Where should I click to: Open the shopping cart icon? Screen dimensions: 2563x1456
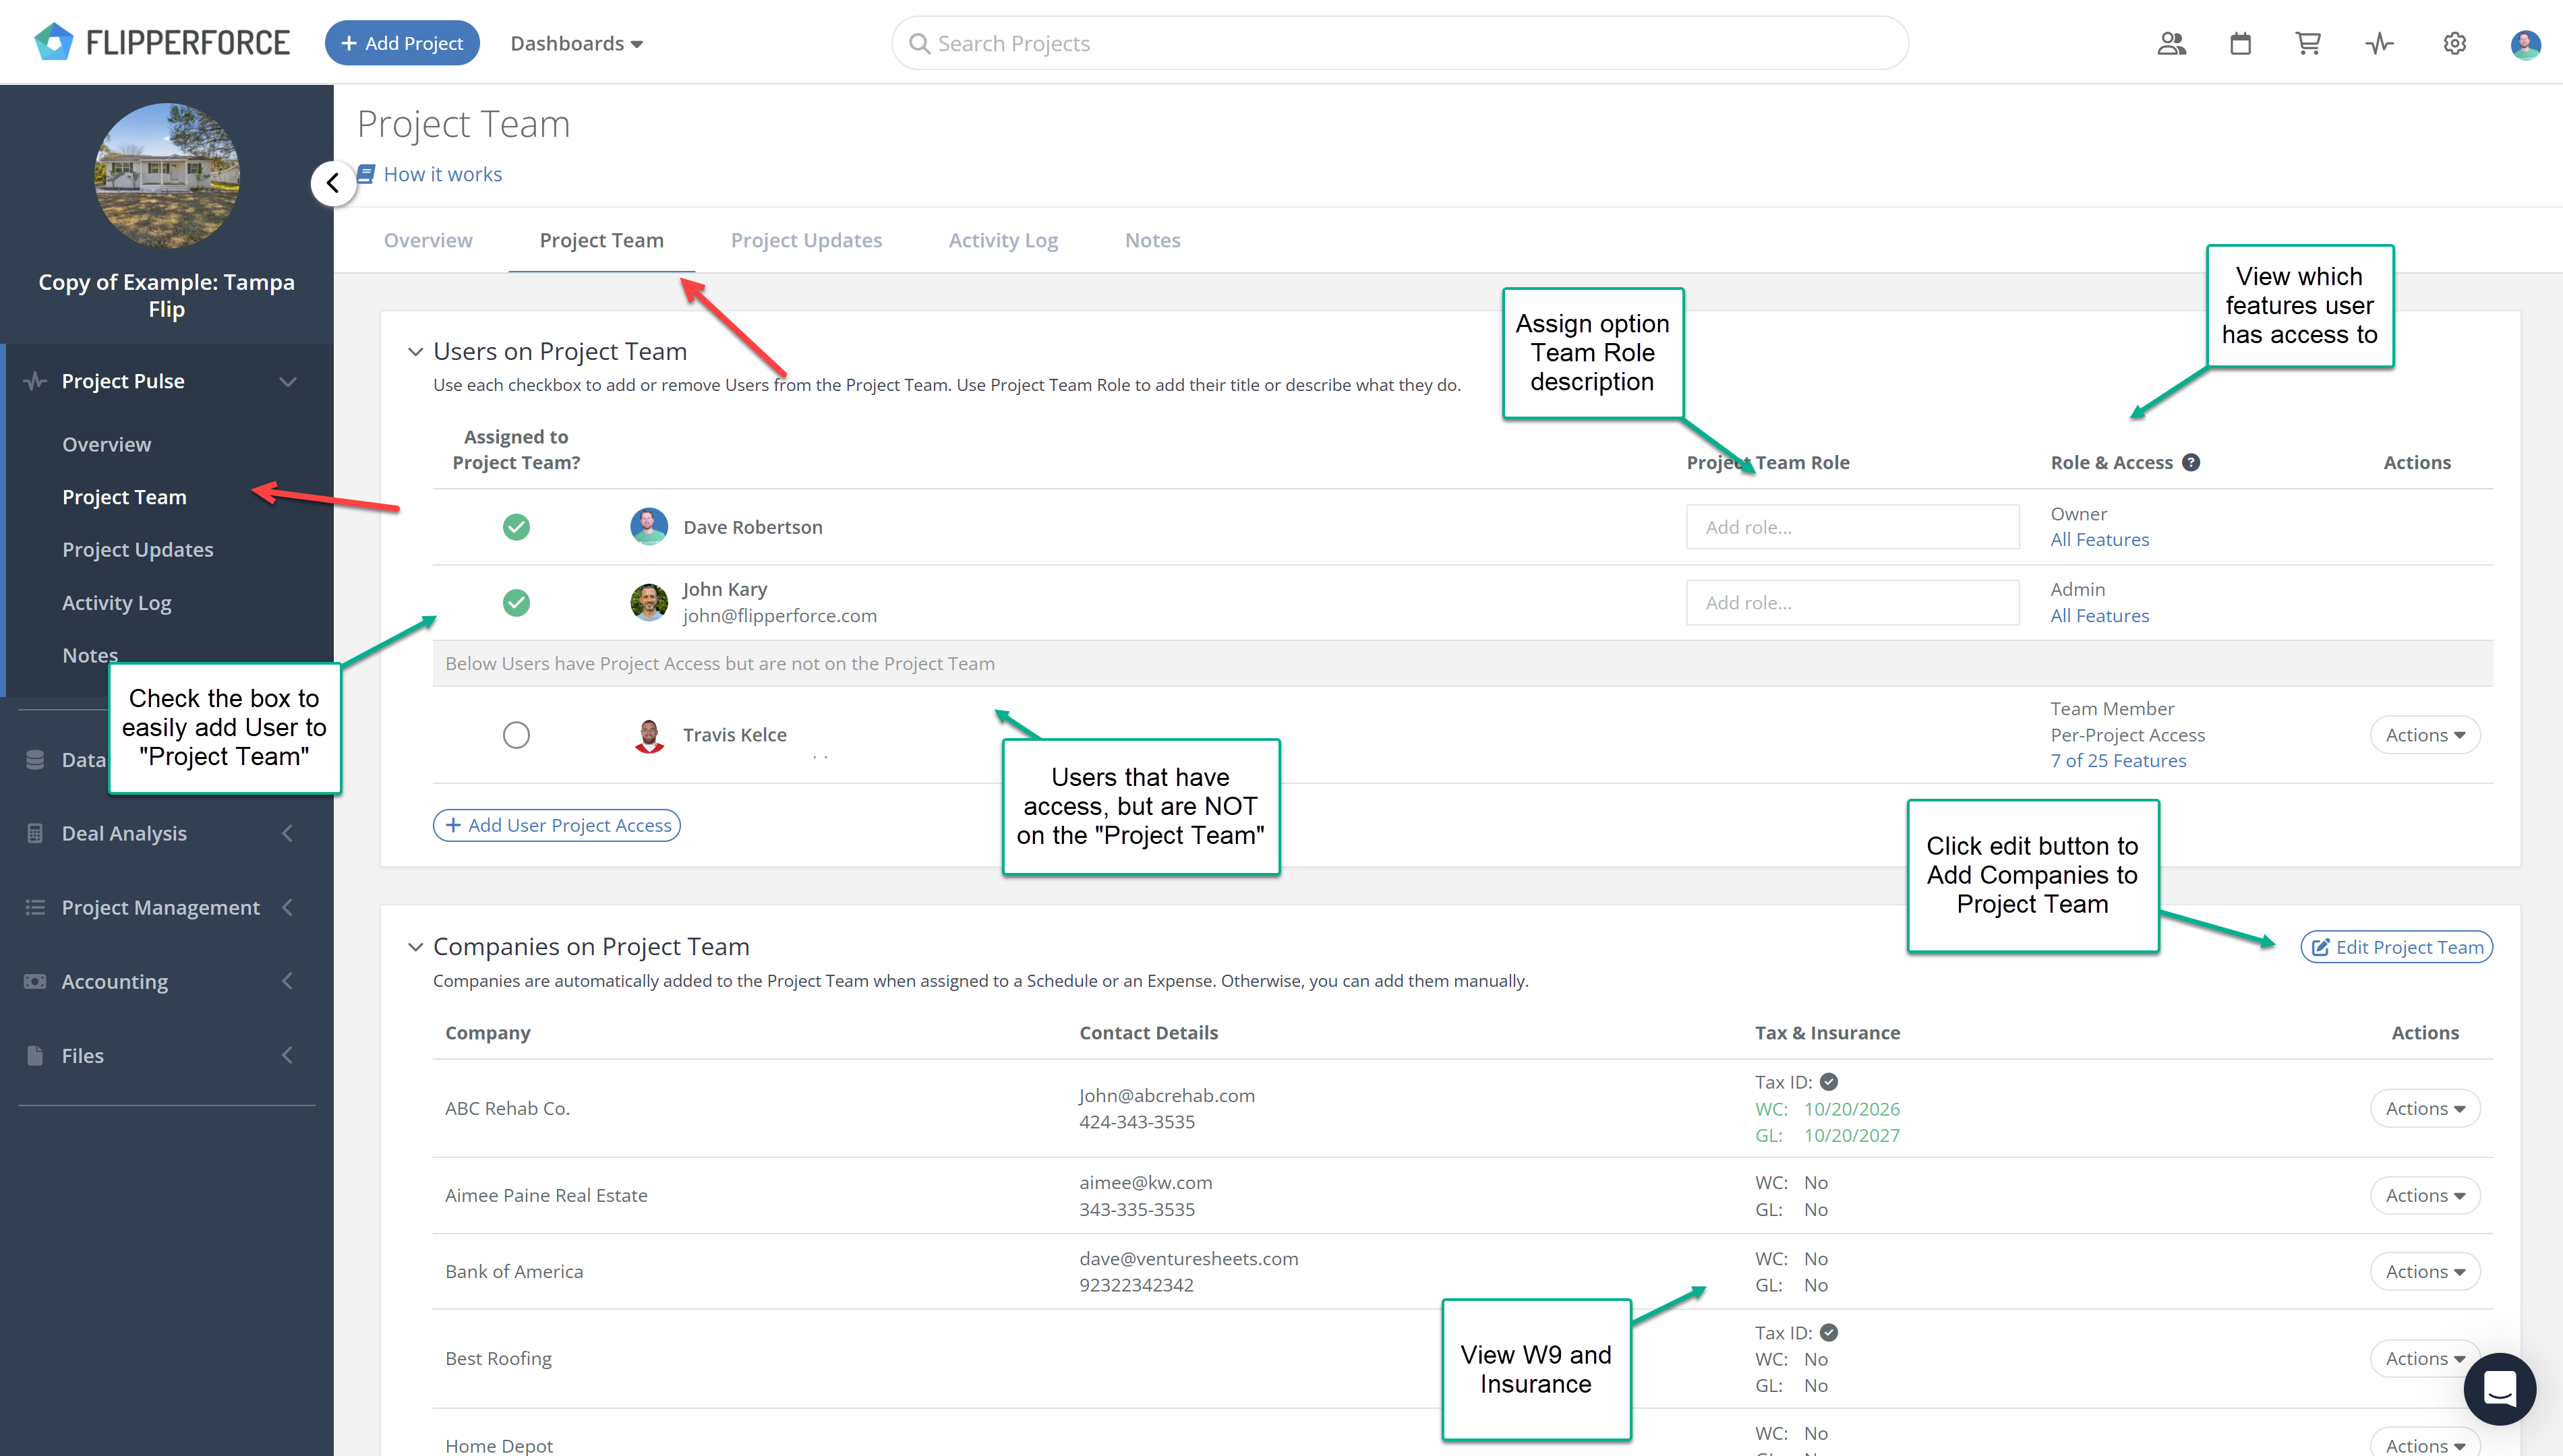coord(2308,43)
